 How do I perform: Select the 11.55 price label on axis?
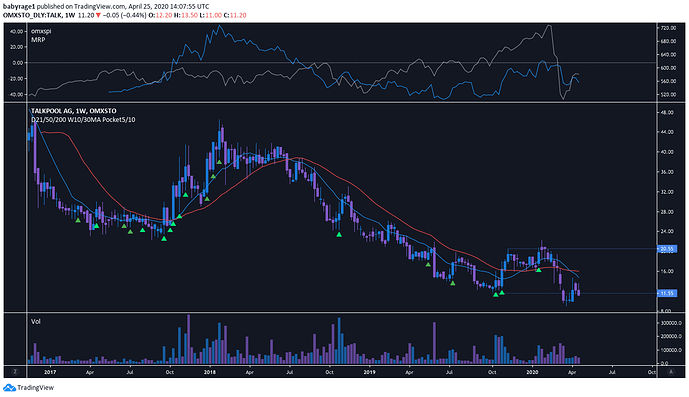pos(667,293)
